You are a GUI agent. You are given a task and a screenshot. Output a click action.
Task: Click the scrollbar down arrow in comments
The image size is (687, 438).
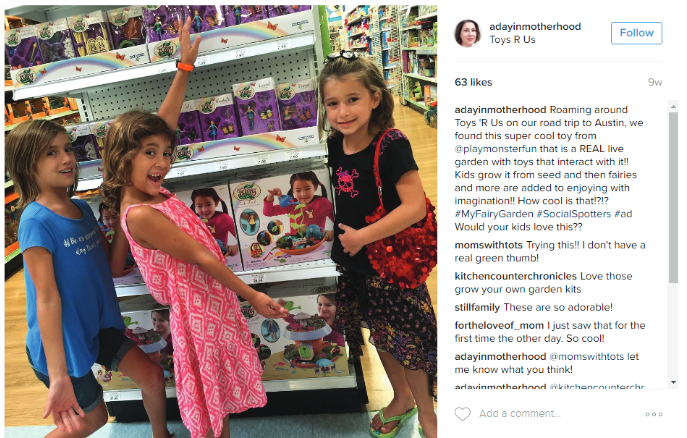[x=673, y=382]
